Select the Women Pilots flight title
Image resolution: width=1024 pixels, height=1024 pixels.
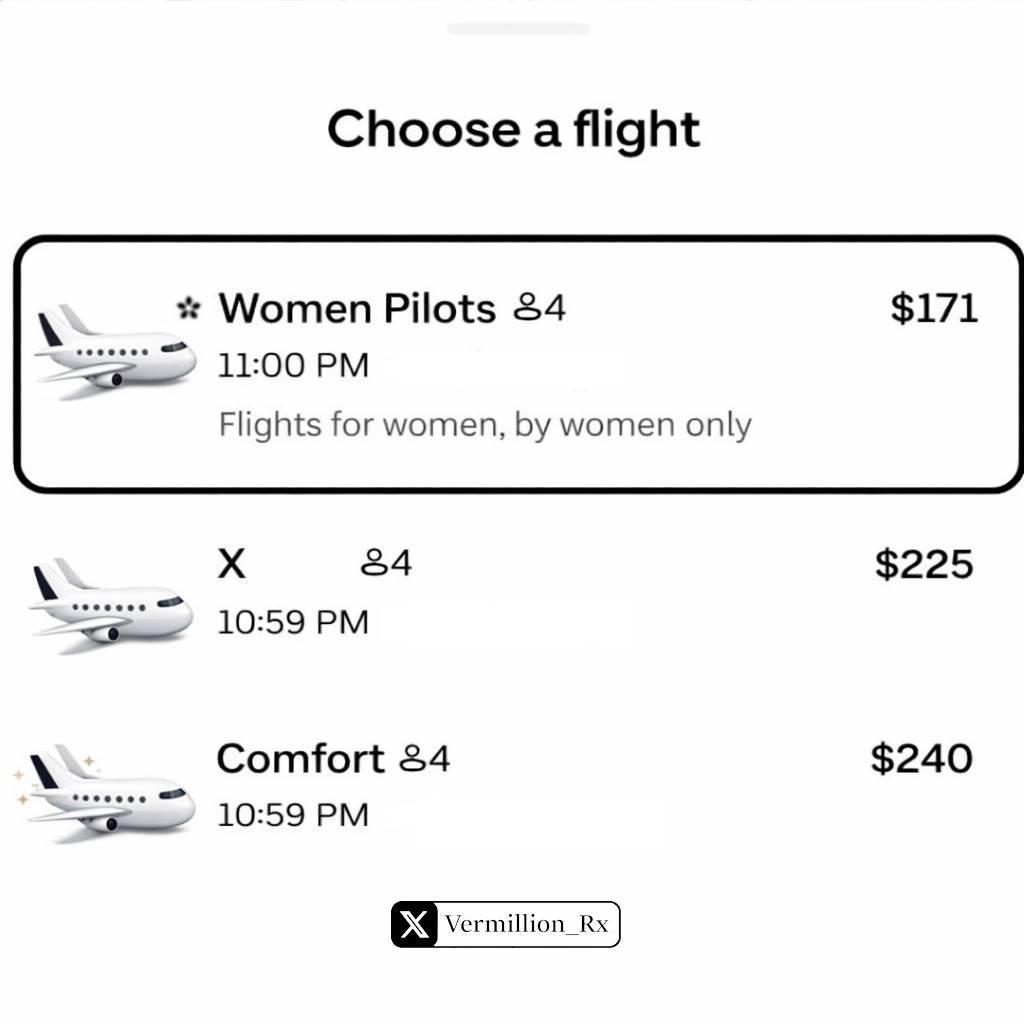click(x=357, y=308)
